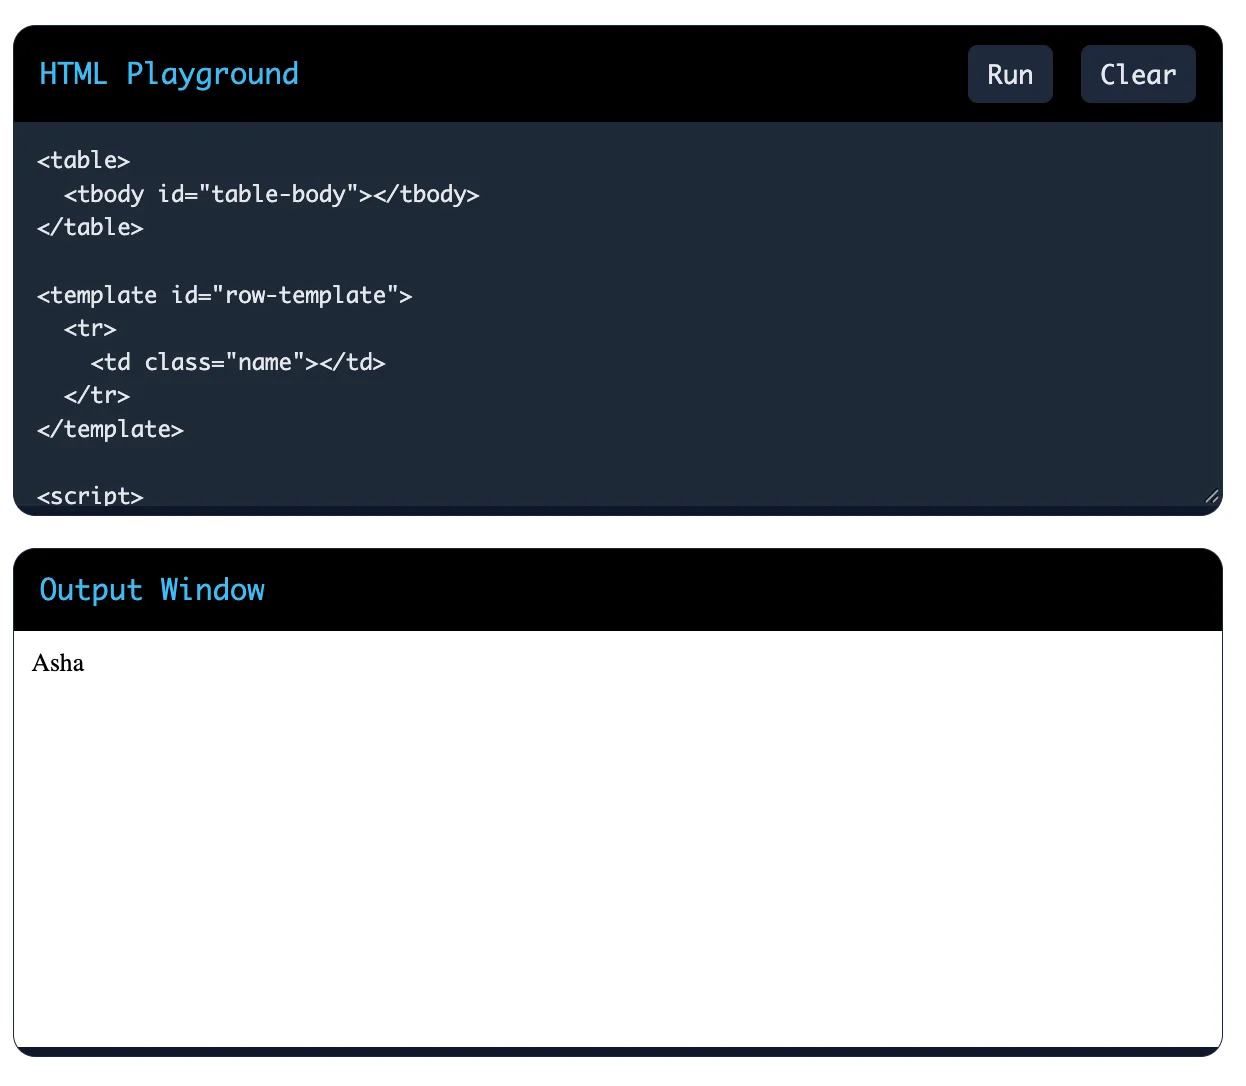Click the <table> line in editor

point(84,160)
